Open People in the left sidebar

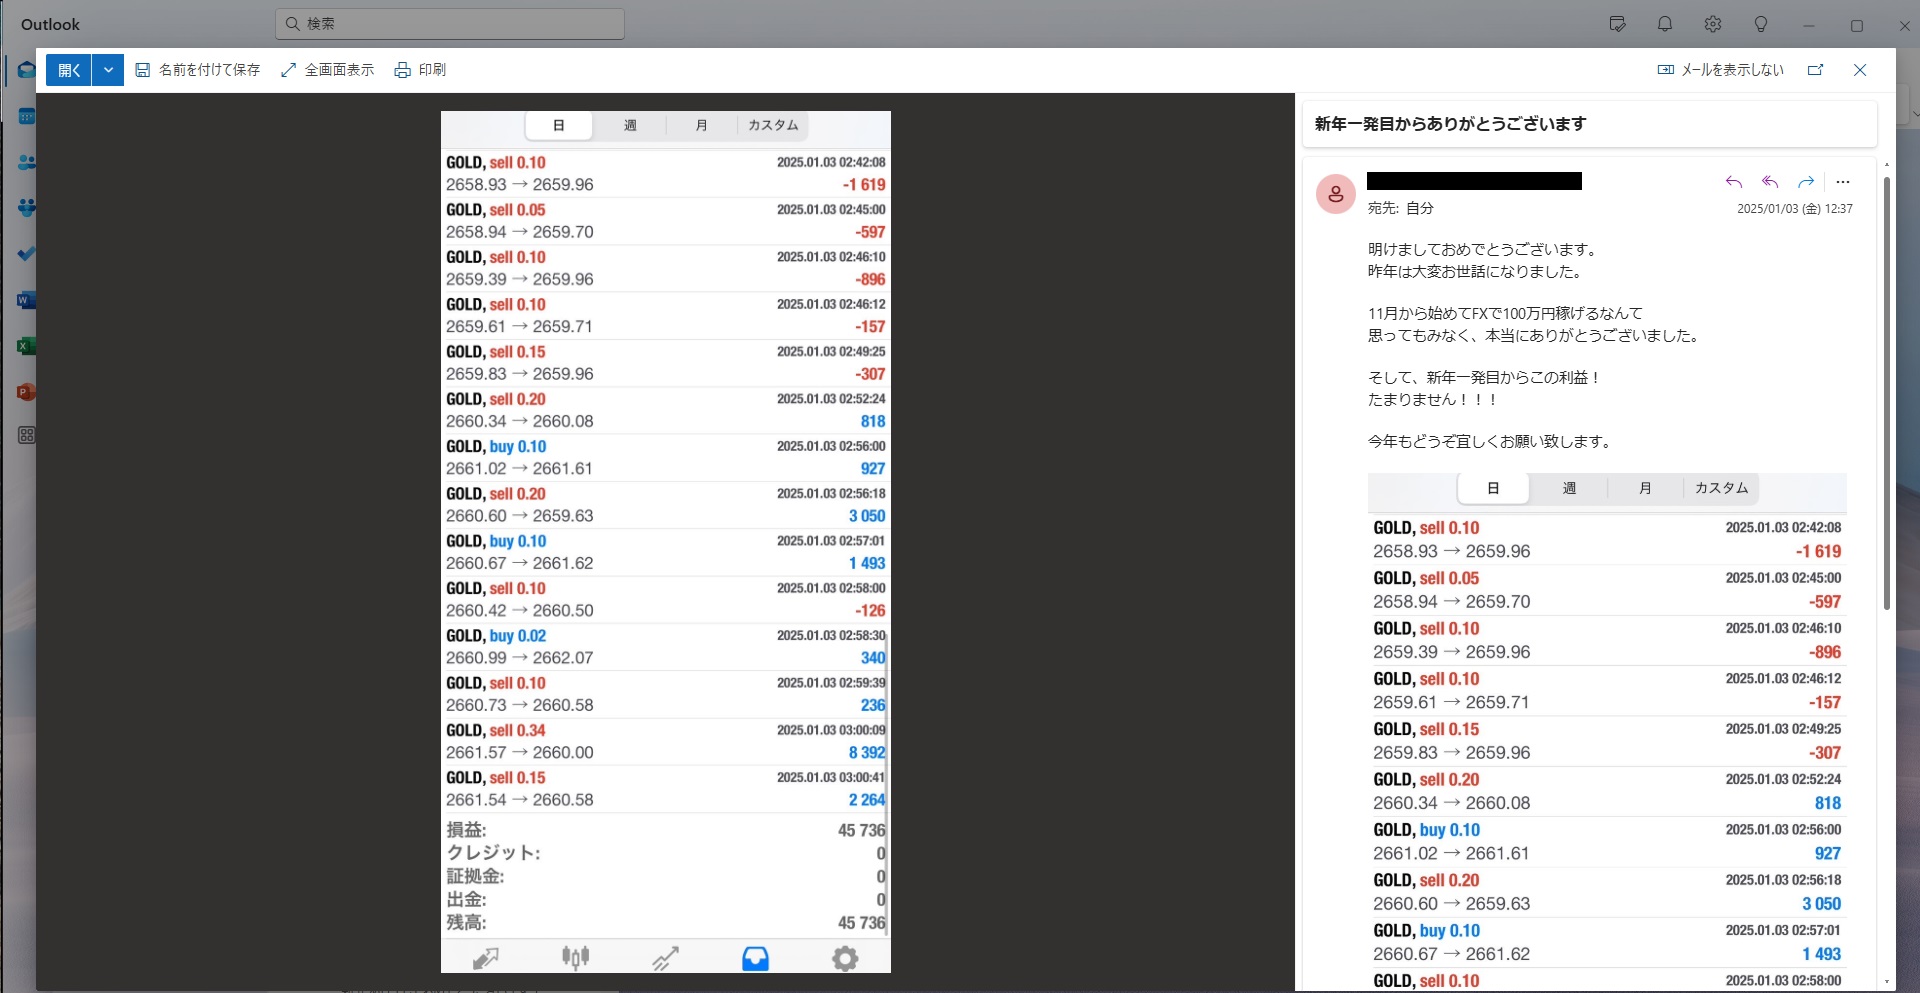[x=27, y=162]
